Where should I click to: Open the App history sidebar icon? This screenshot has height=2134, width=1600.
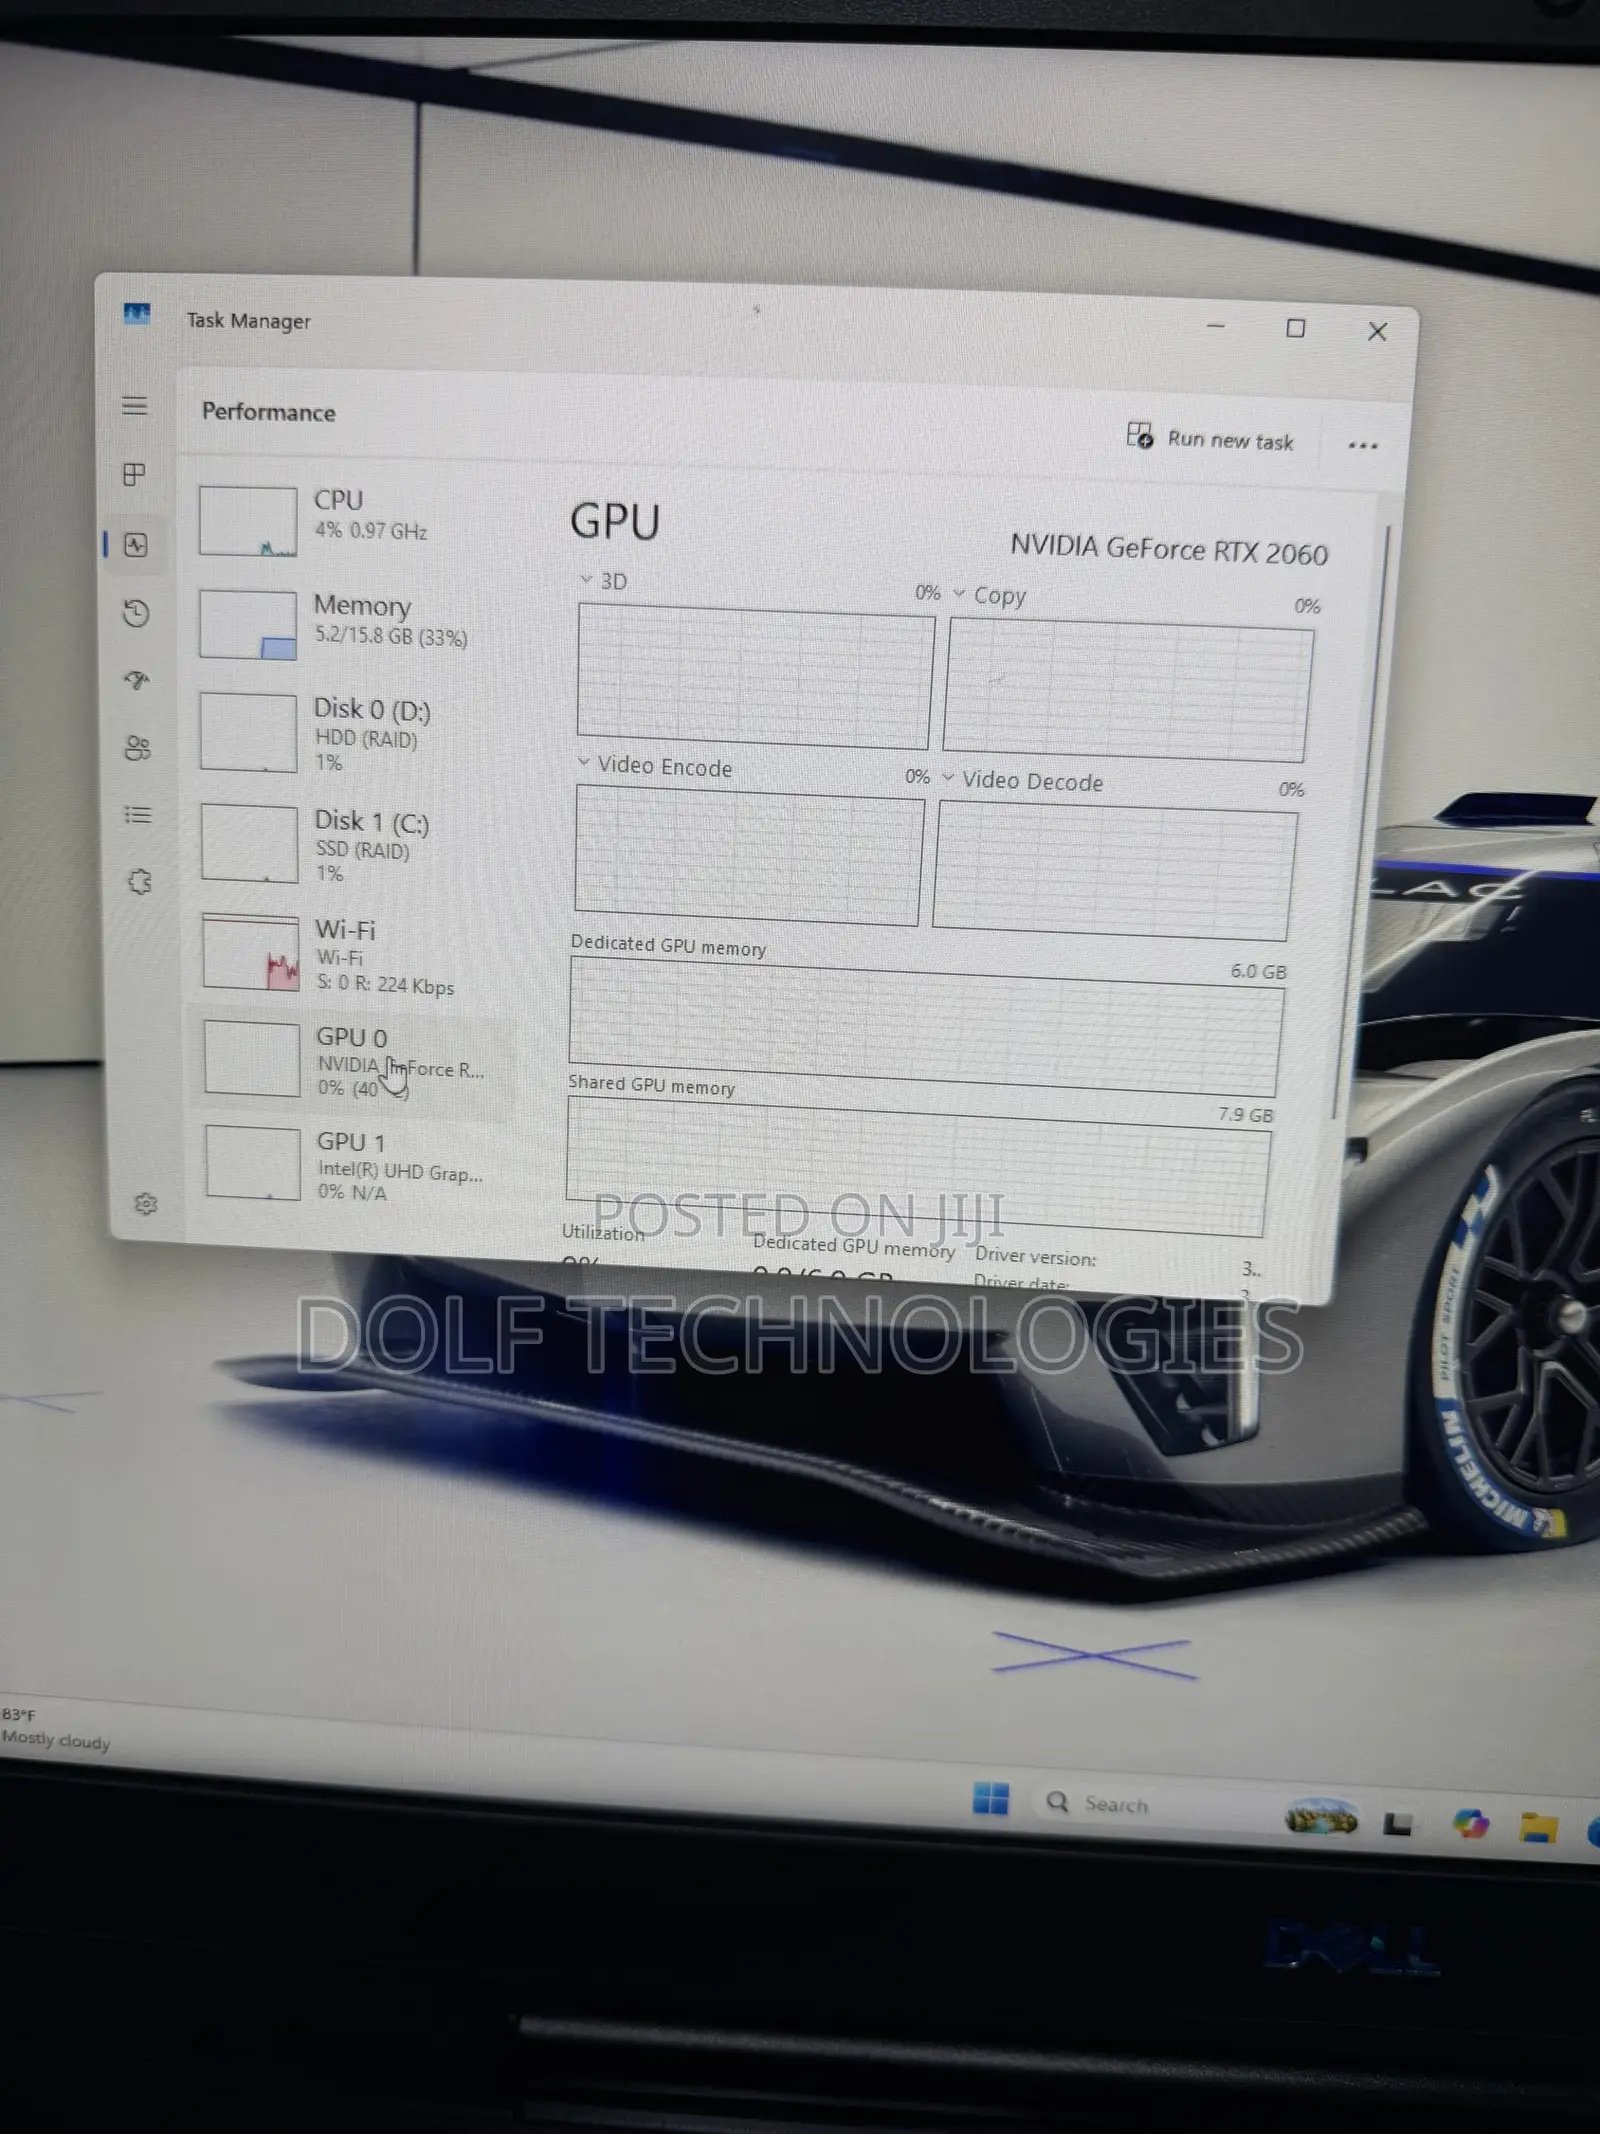click(x=137, y=613)
